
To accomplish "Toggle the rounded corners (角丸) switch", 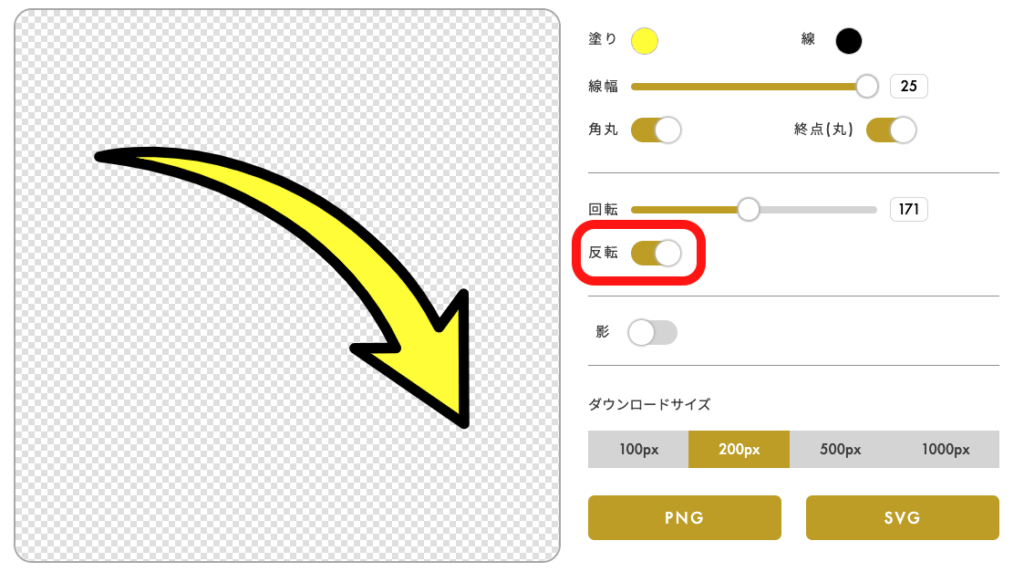I will click(x=655, y=130).
